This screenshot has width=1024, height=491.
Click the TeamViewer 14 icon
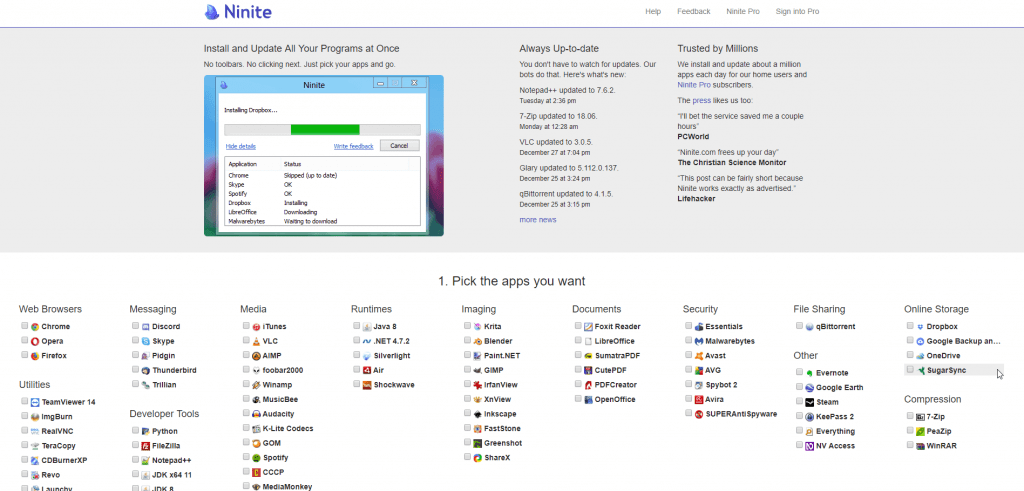(x=35, y=402)
